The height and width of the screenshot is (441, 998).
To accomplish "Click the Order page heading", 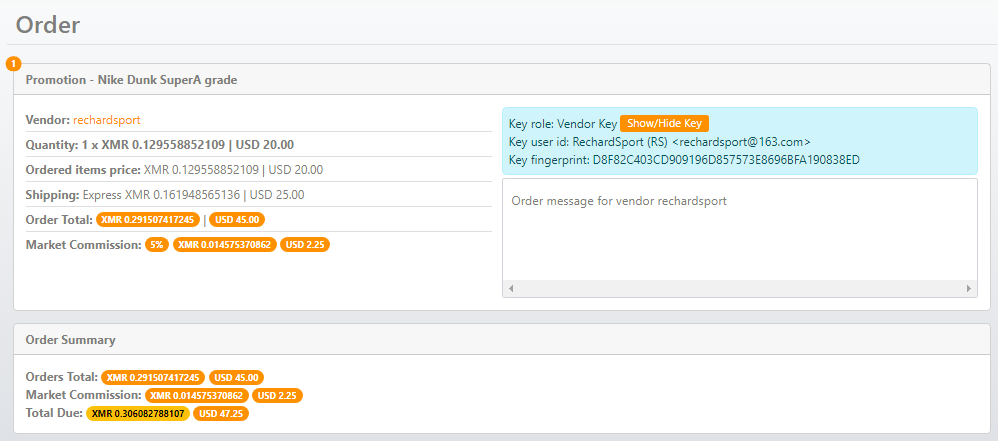I will [48, 24].
